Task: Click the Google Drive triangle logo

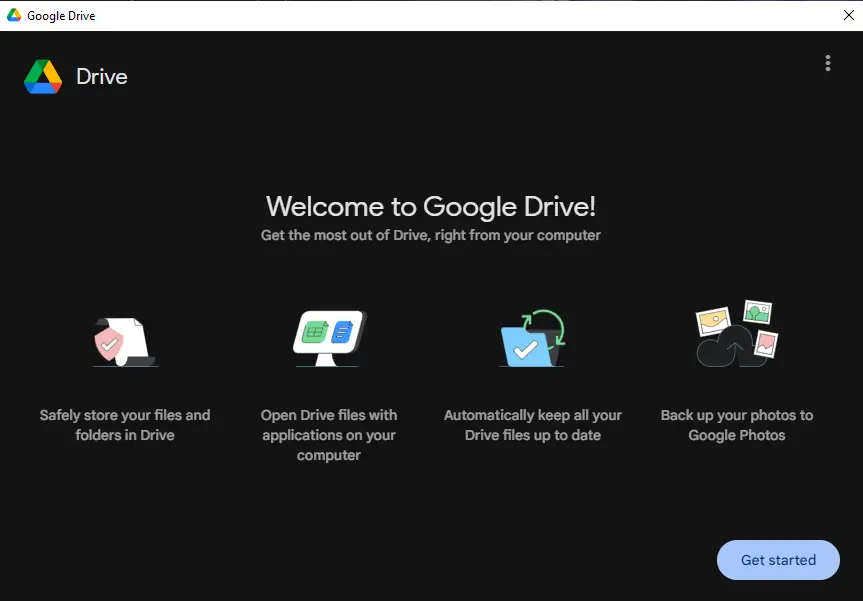Action: tap(44, 76)
